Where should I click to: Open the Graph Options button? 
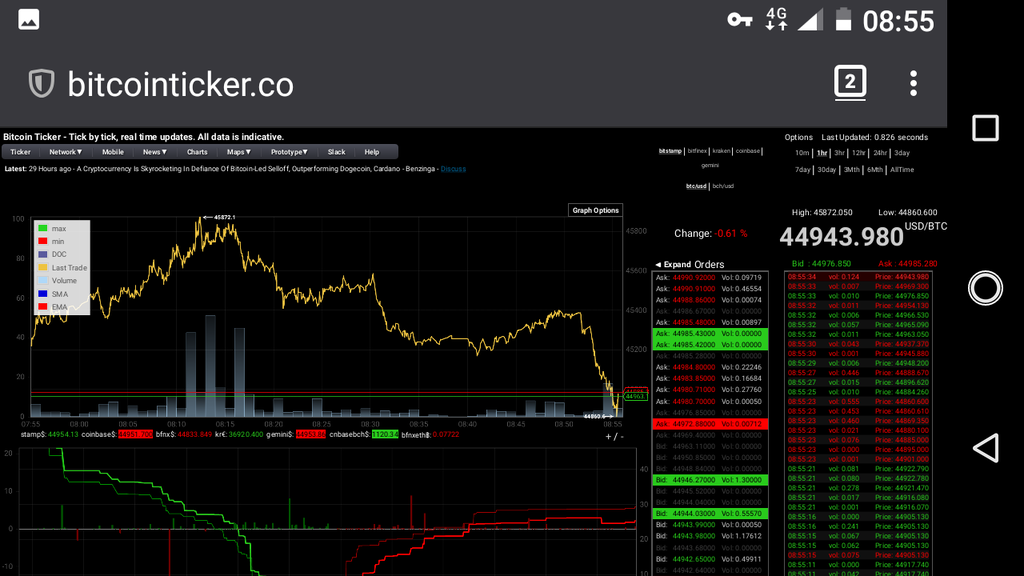[x=595, y=210]
